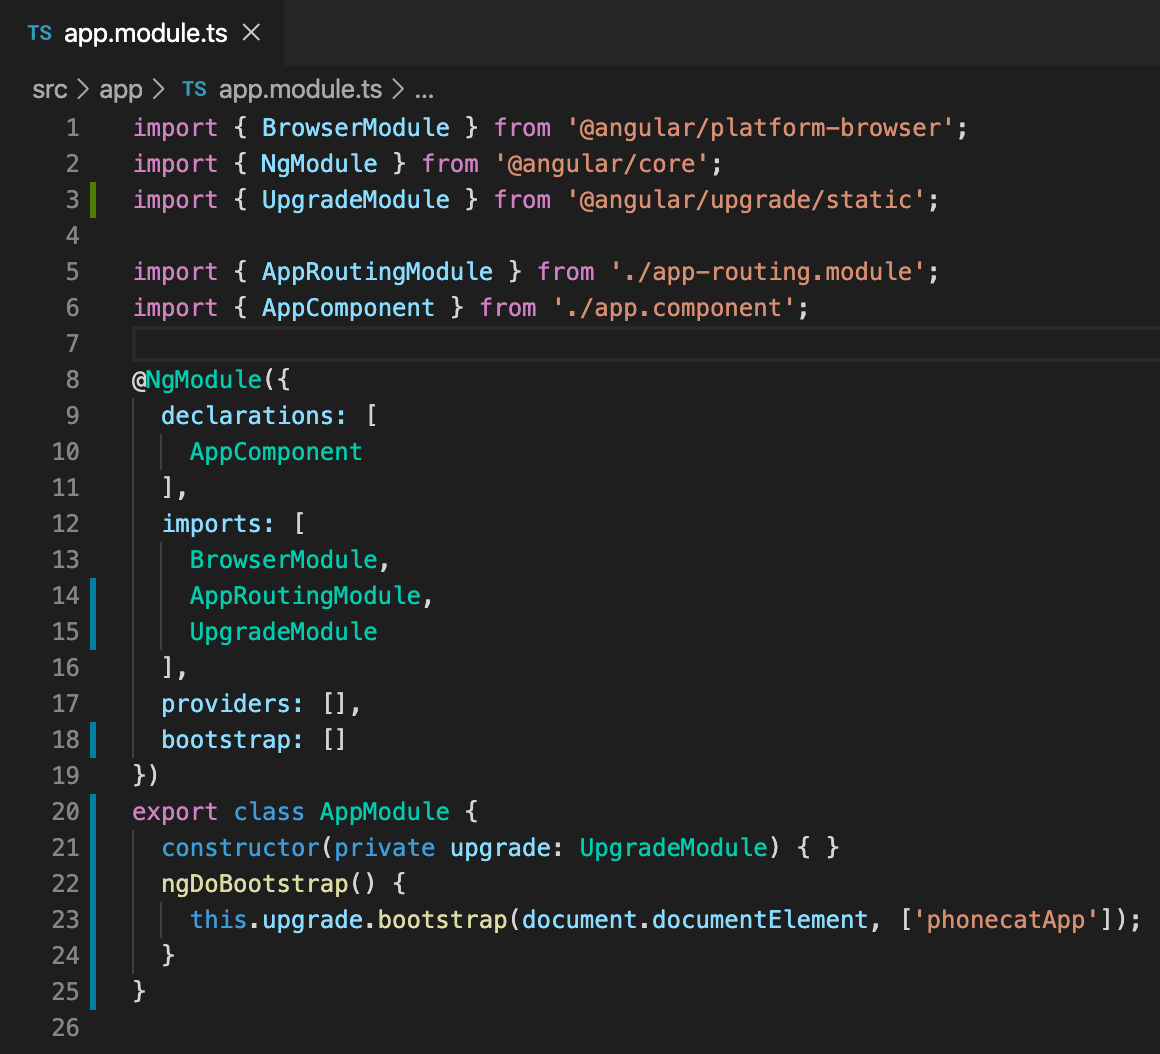Click line number 12 to select that line
The image size is (1160, 1054).
click(x=65, y=523)
